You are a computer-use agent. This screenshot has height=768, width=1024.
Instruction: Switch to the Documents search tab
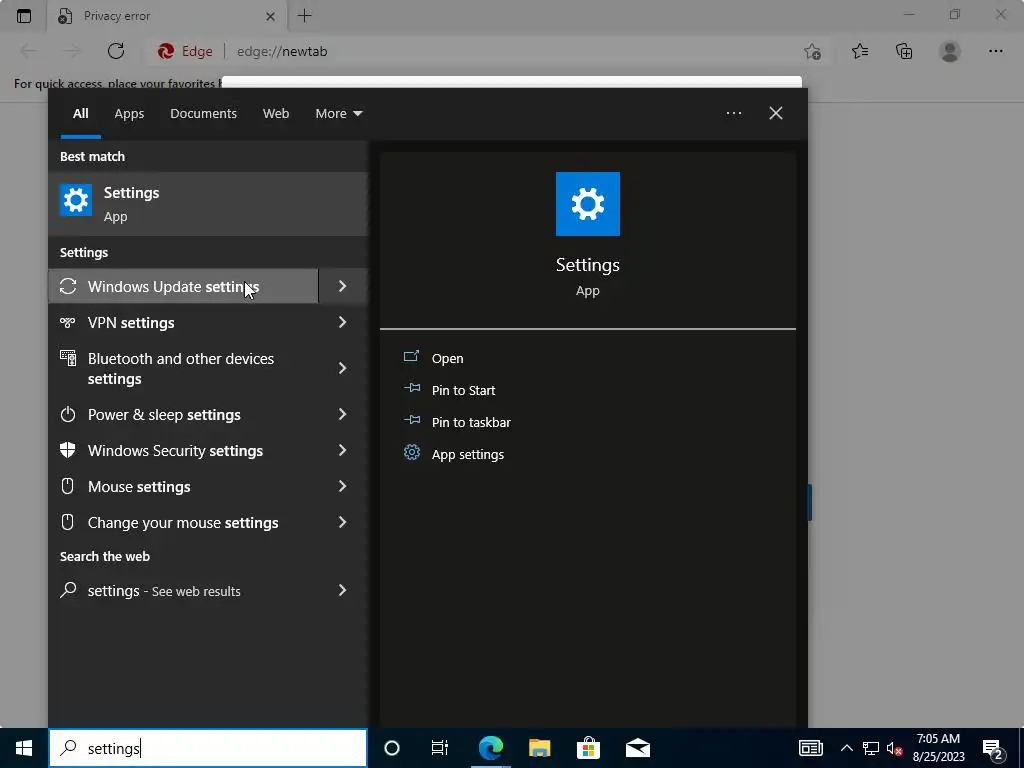coord(203,114)
